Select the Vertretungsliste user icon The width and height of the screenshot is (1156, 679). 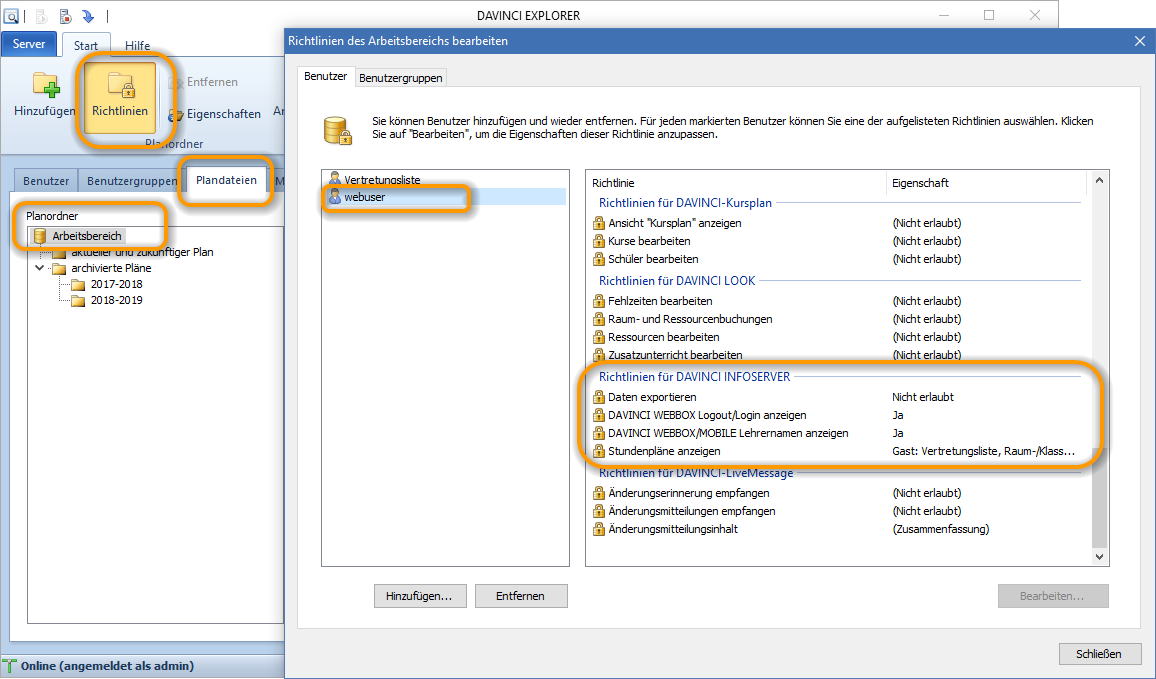[335, 180]
